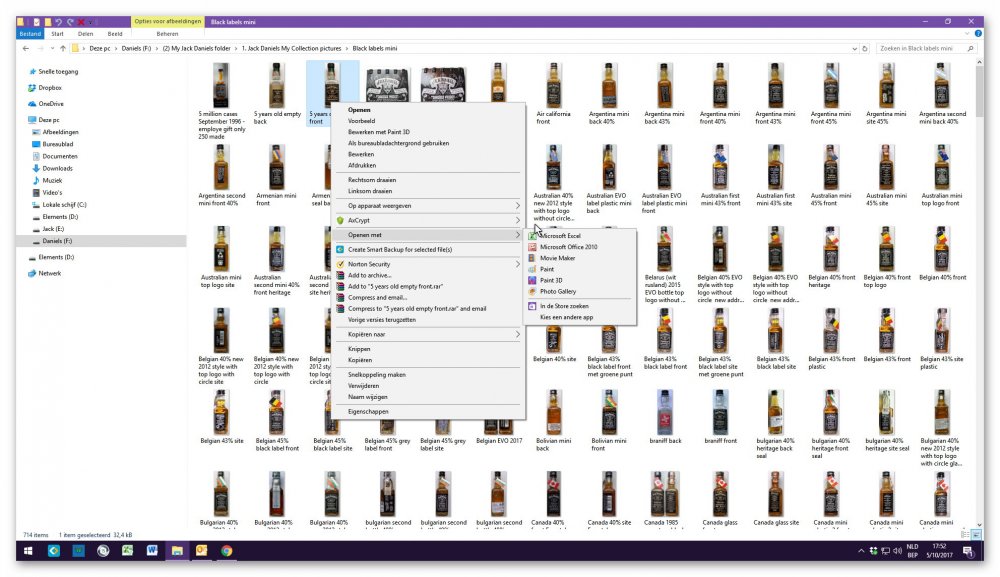Switch to the 'Beeld' ribbon tab
Screen dimensions: 1000x577
point(113,32)
